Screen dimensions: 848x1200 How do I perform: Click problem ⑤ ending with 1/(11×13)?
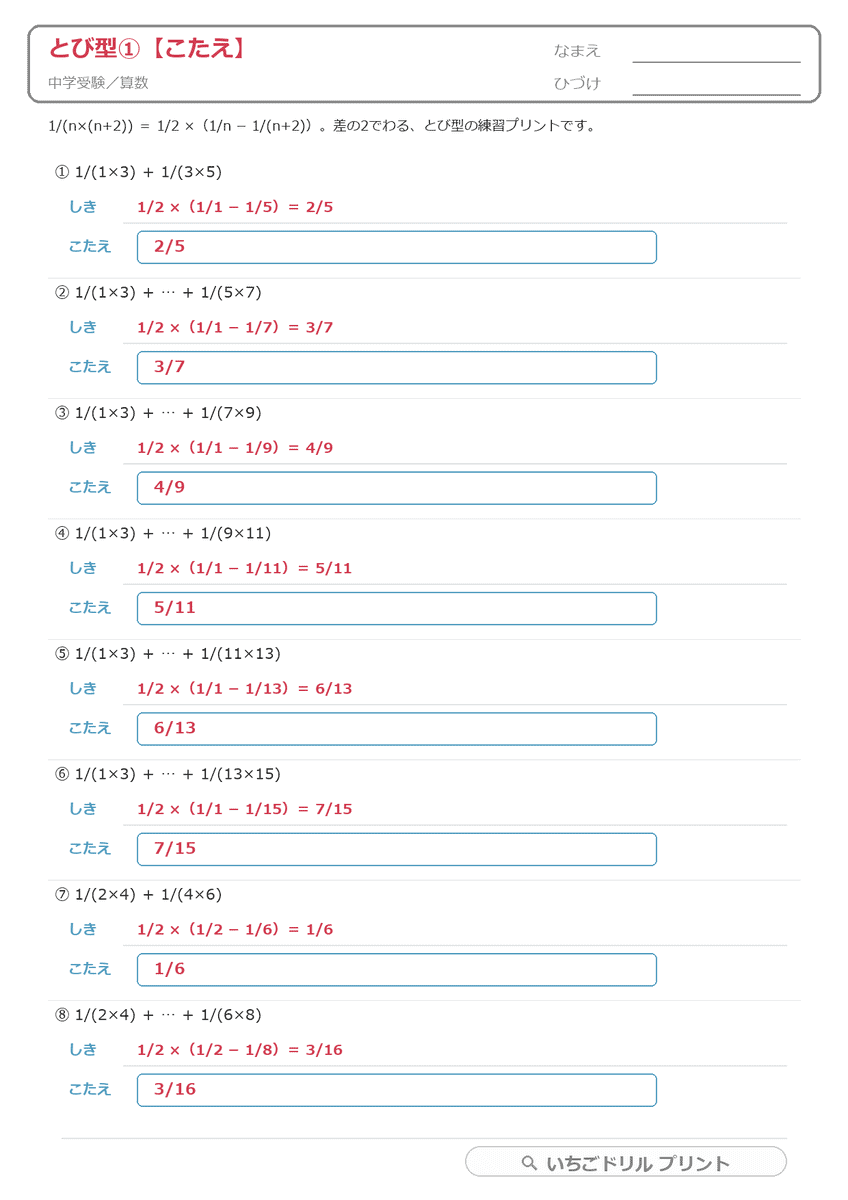pos(168,654)
